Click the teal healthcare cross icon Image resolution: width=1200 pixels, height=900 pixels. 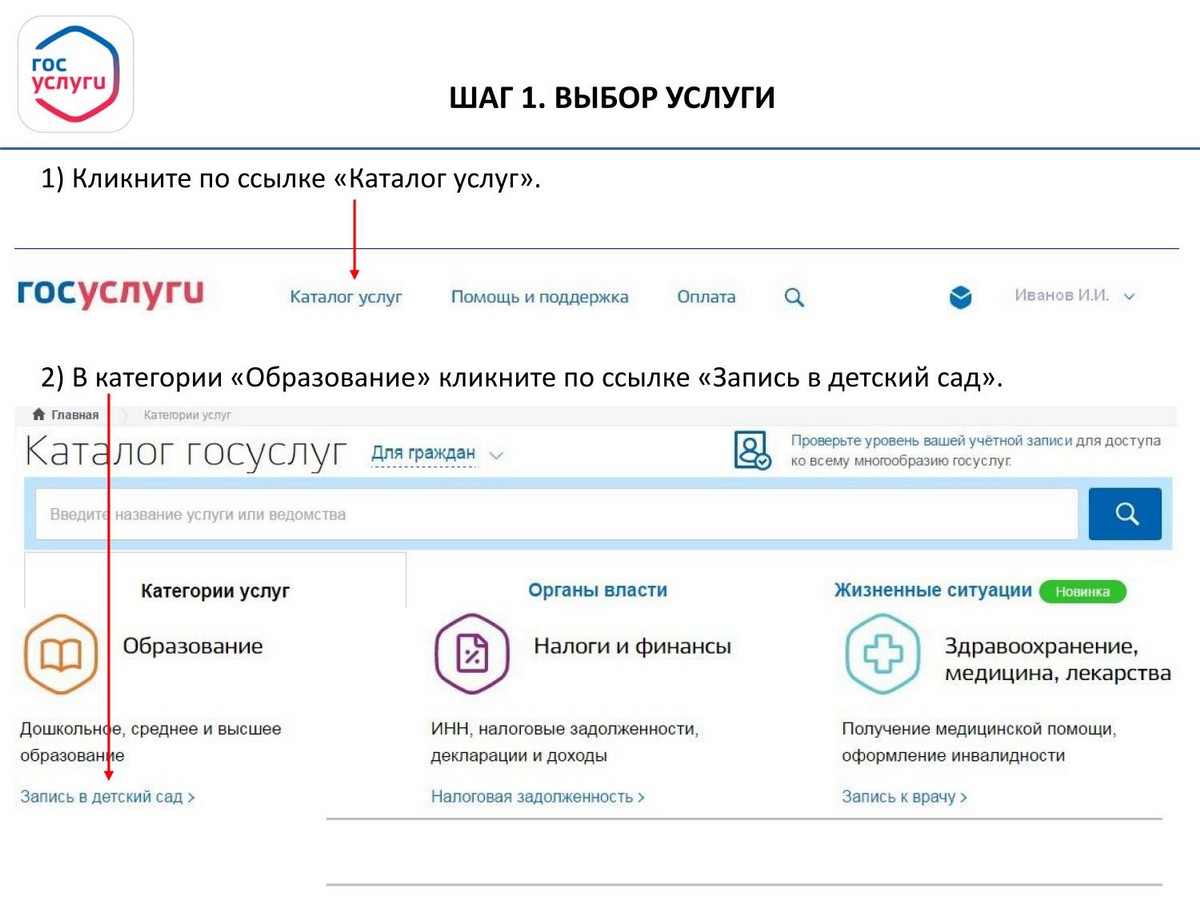pyautogui.click(x=882, y=655)
